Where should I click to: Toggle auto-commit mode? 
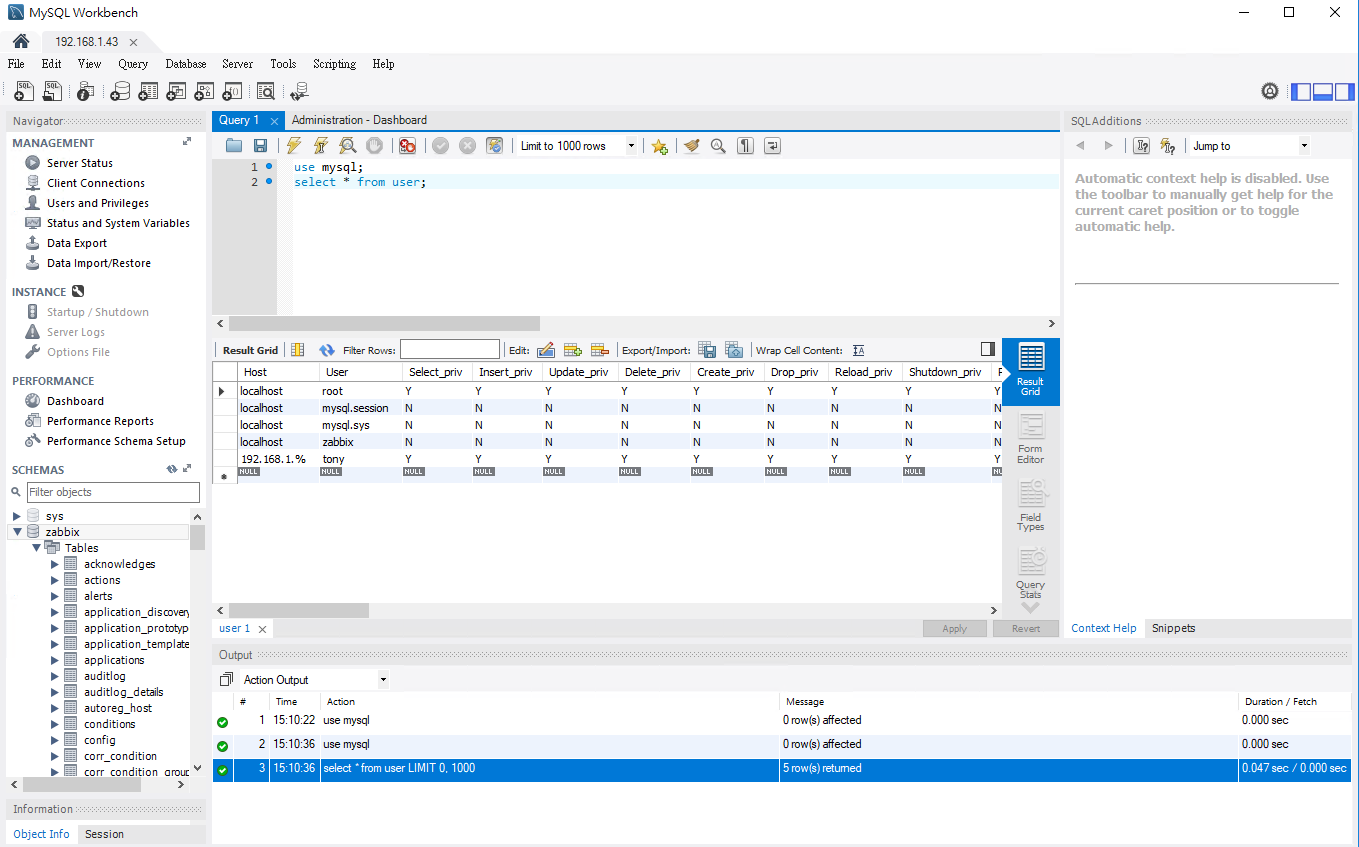[x=494, y=146]
